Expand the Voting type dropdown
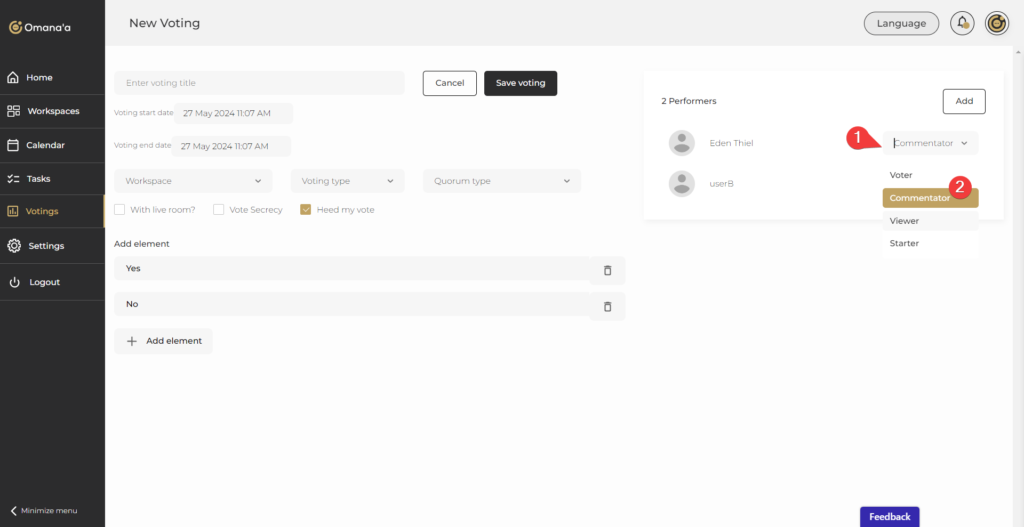The height and width of the screenshot is (527, 1024). pyautogui.click(x=347, y=181)
